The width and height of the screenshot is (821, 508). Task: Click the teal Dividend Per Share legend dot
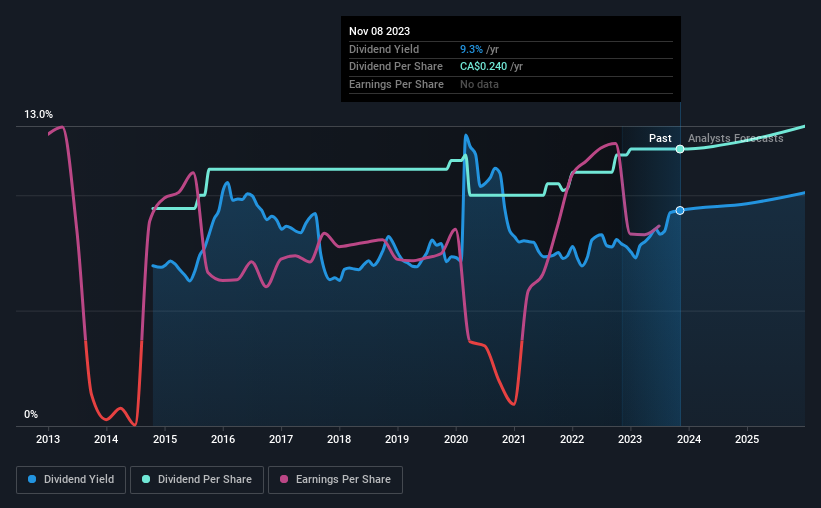(x=146, y=479)
